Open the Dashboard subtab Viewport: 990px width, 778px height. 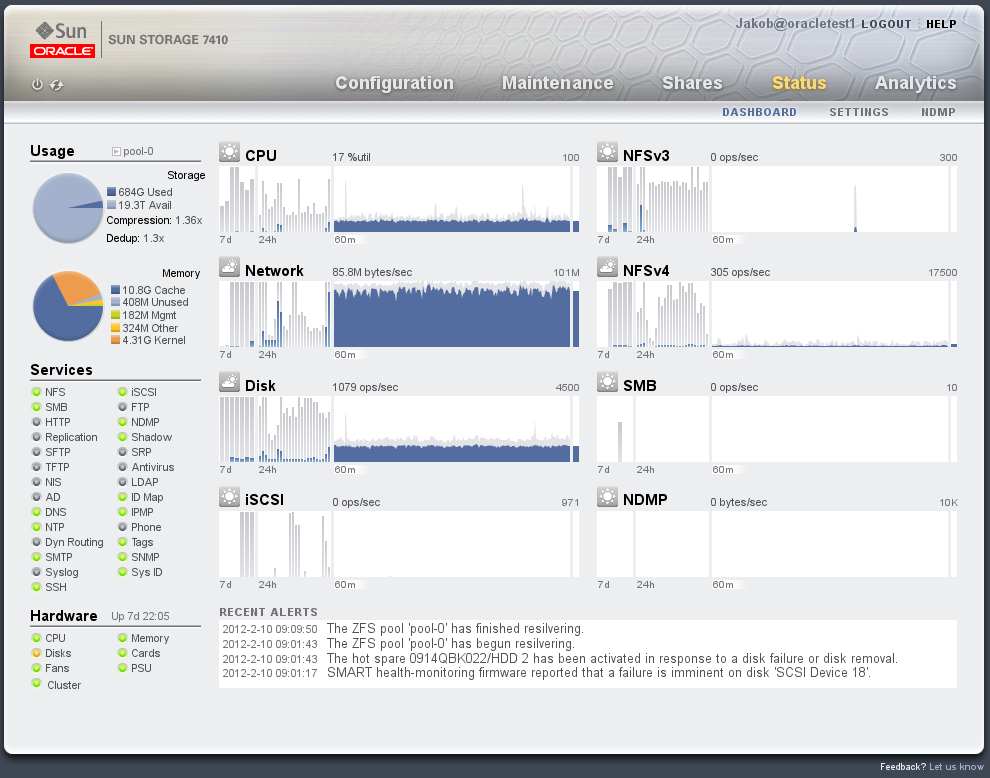(x=760, y=112)
